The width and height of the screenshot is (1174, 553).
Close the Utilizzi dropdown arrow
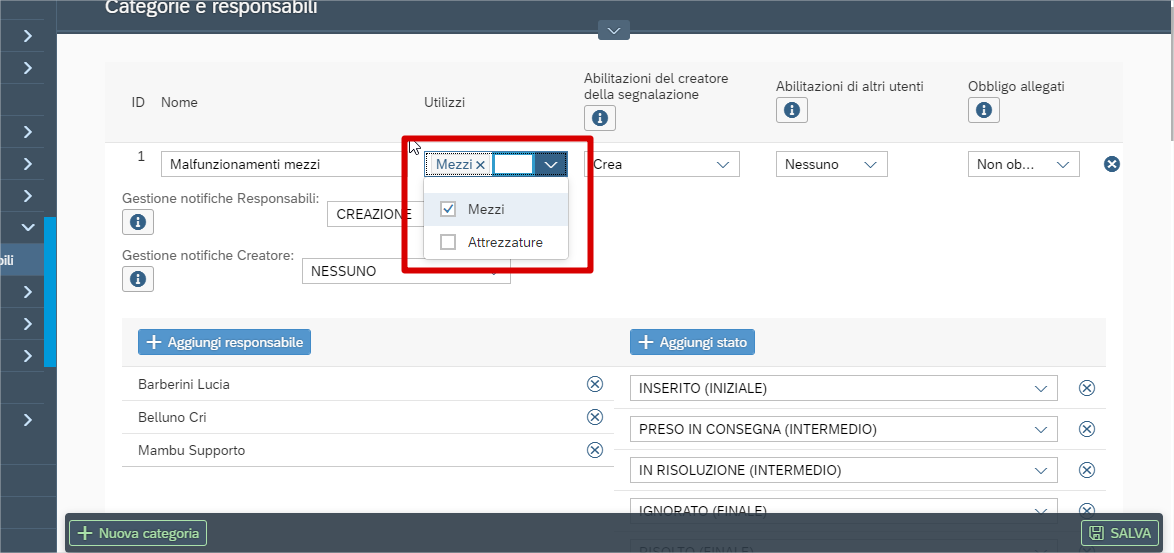click(x=551, y=164)
